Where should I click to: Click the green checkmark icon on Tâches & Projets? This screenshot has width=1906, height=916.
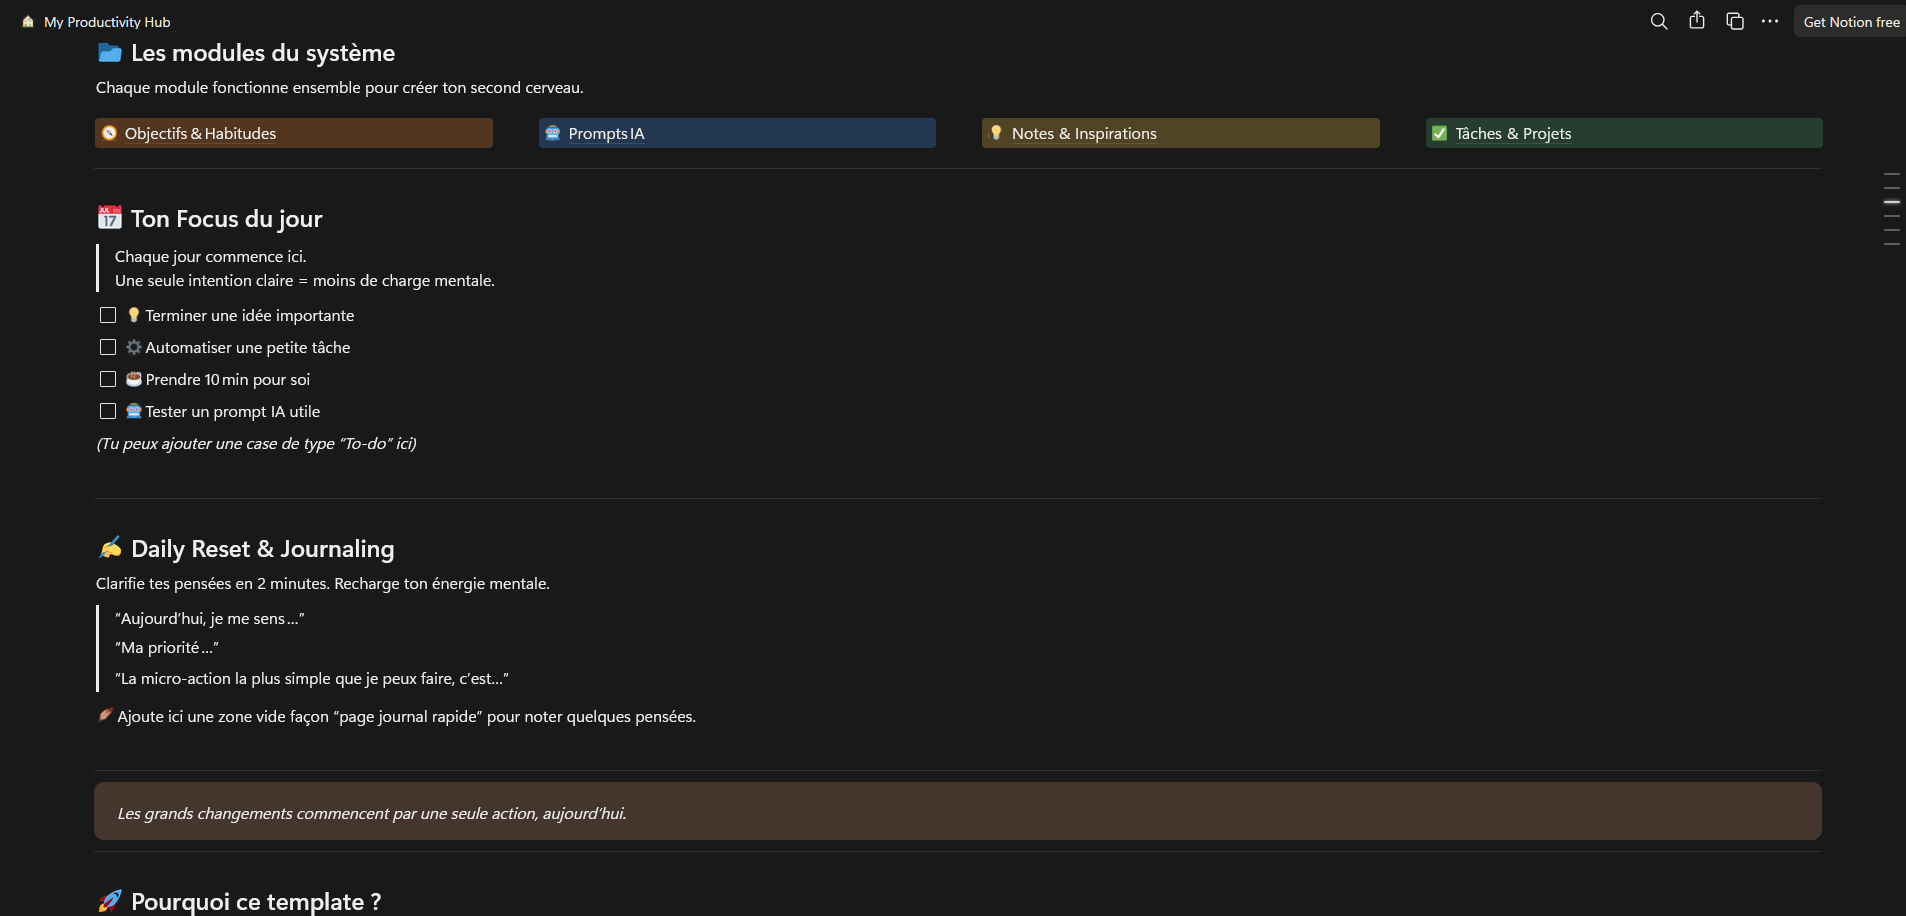[x=1439, y=133]
